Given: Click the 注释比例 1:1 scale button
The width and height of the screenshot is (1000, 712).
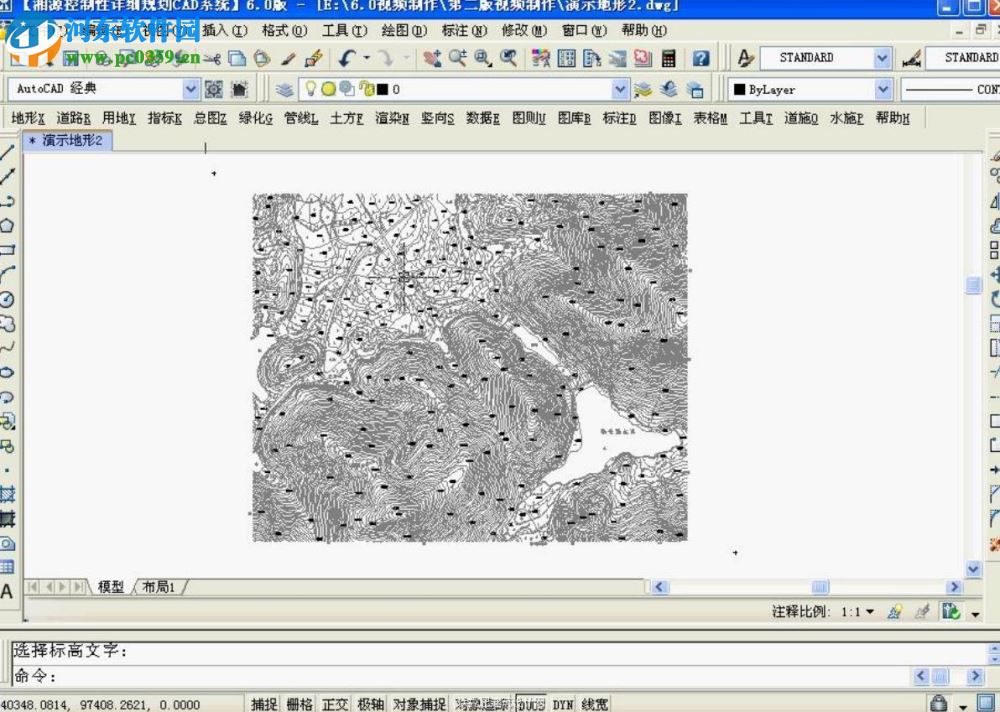Looking at the screenshot, I should pos(857,611).
